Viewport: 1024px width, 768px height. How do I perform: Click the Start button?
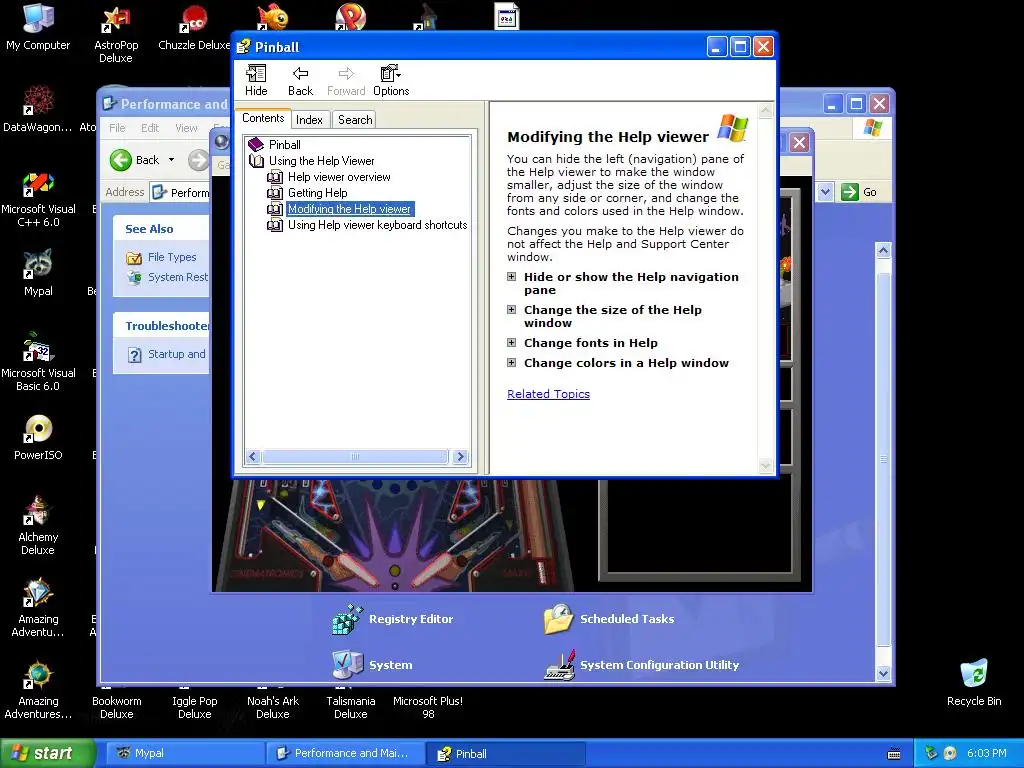pyautogui.click(x=47, y=753)
